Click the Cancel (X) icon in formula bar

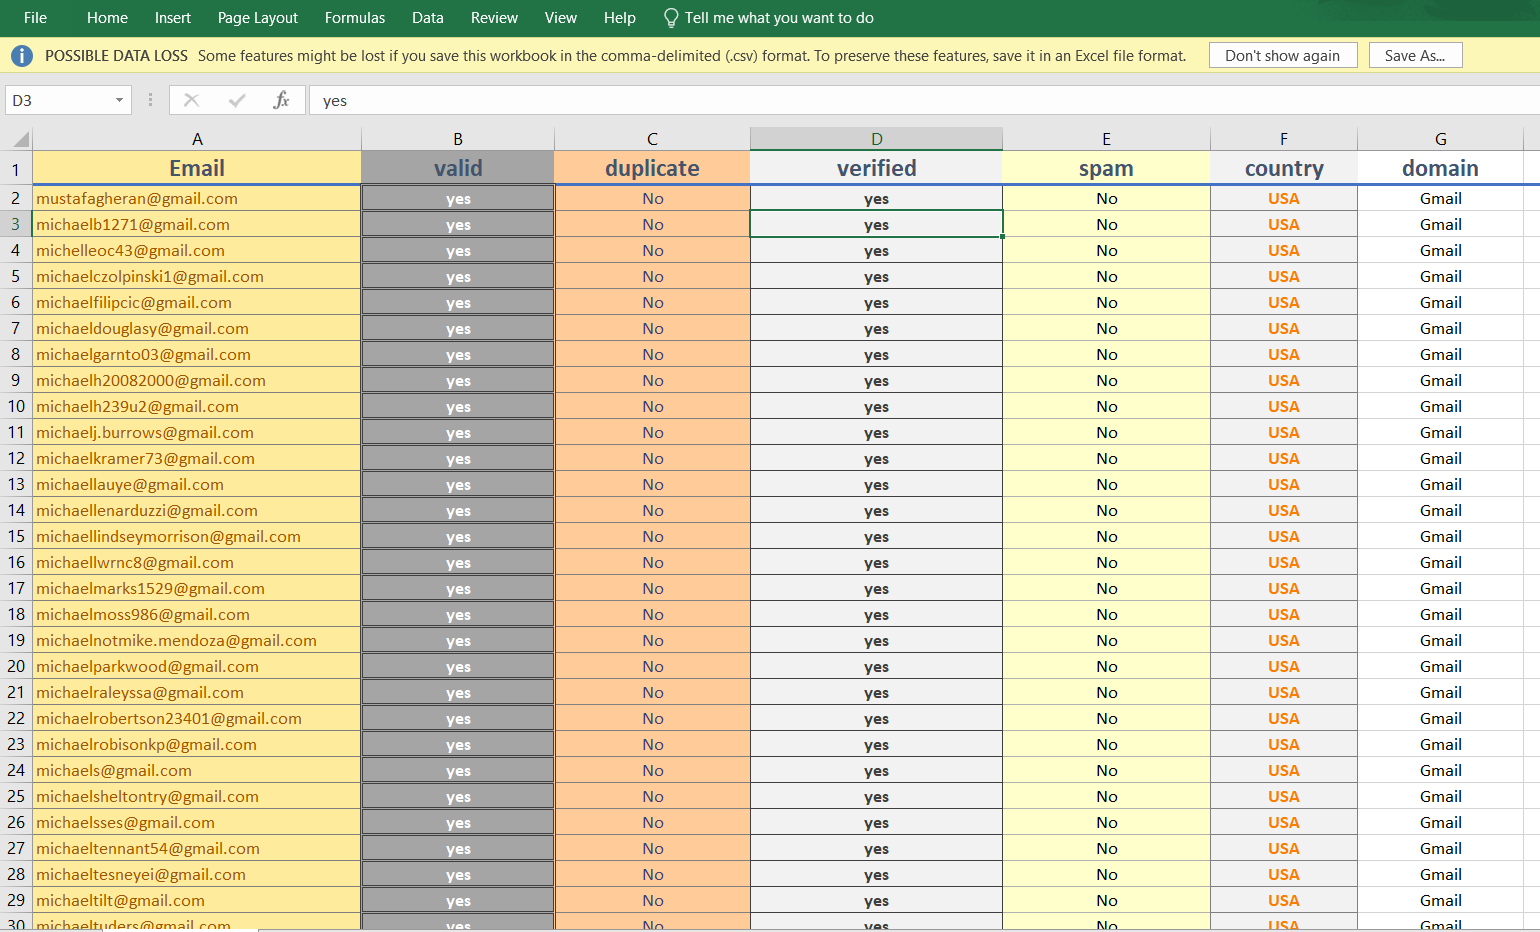pos(190,100)
